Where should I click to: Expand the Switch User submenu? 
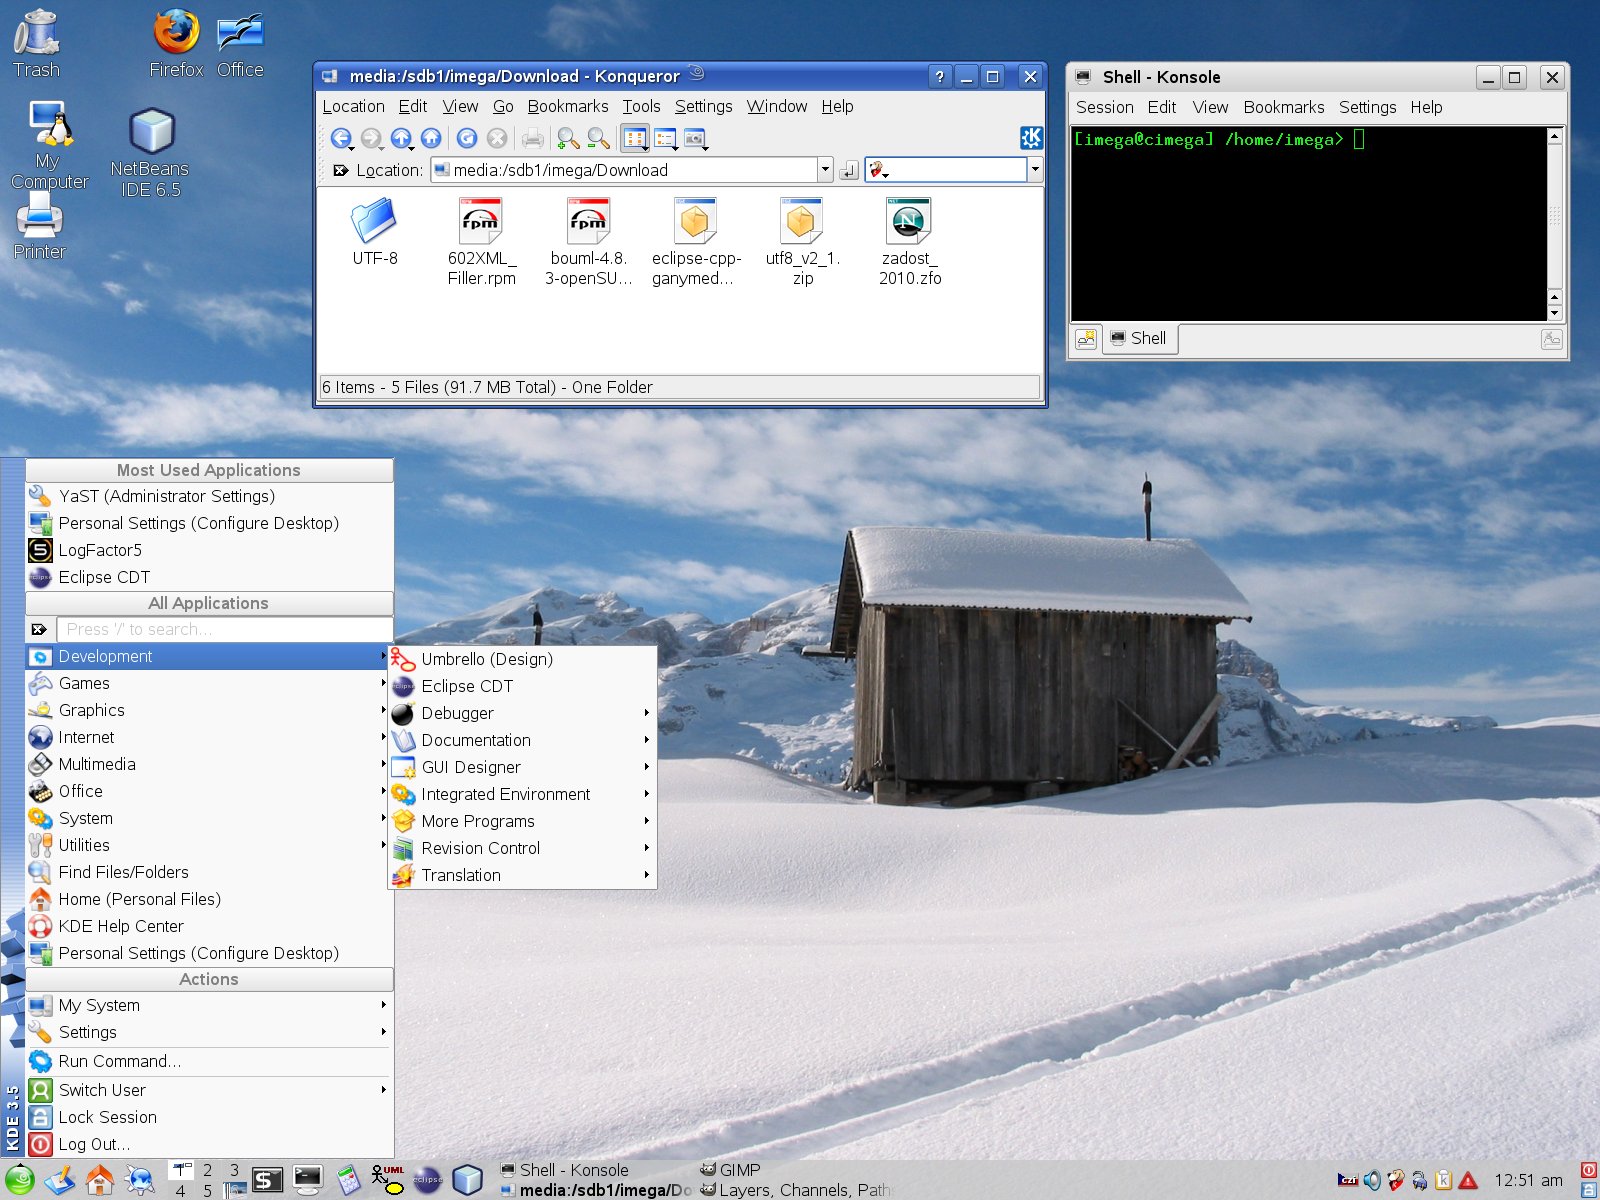click(208, 1090)
